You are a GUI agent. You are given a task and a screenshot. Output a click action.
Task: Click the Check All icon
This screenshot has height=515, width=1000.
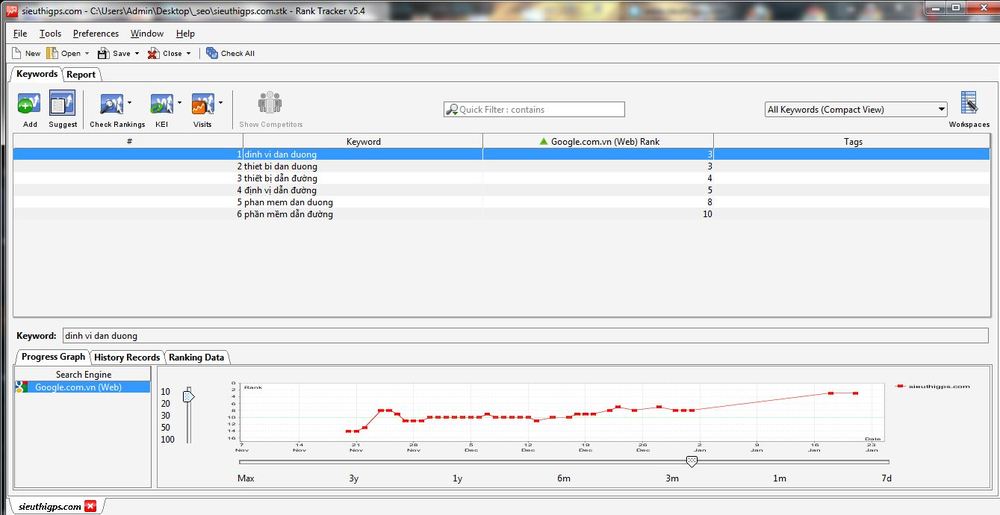[x=212, y=54]
